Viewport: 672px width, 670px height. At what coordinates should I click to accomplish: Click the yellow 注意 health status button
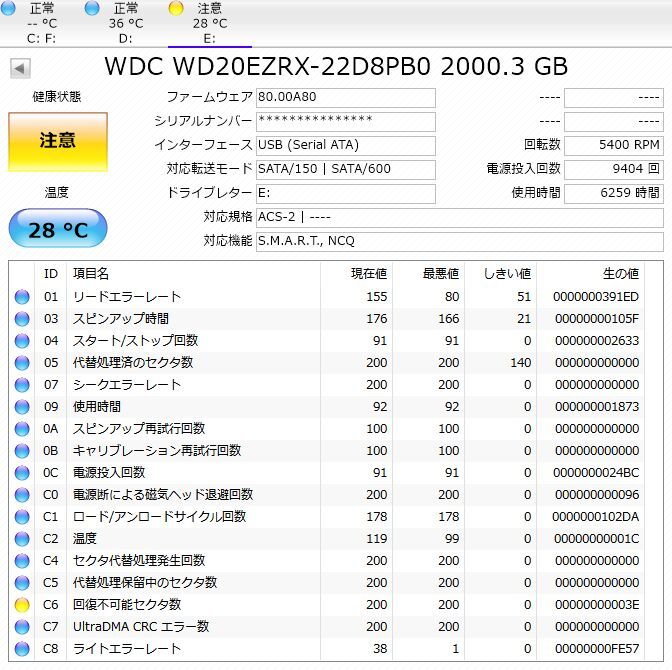58,142
